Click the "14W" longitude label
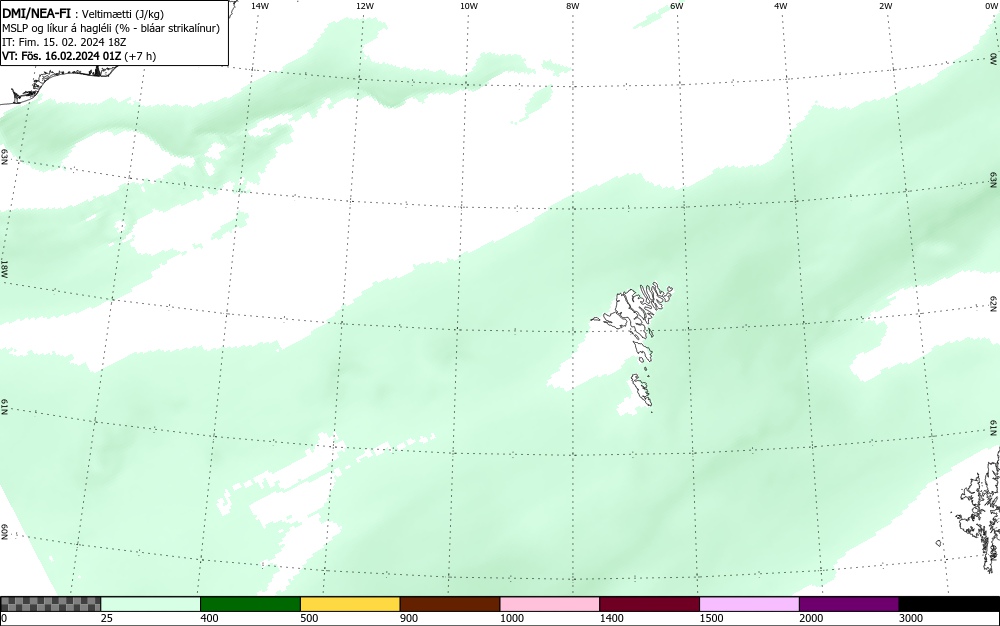Viewport: 1000px width, 626px height. [x=260, y=6]
